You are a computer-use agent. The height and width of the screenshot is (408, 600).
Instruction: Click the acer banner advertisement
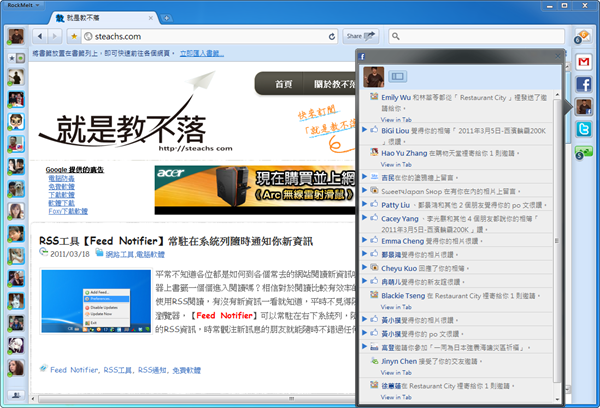point(255,190)
